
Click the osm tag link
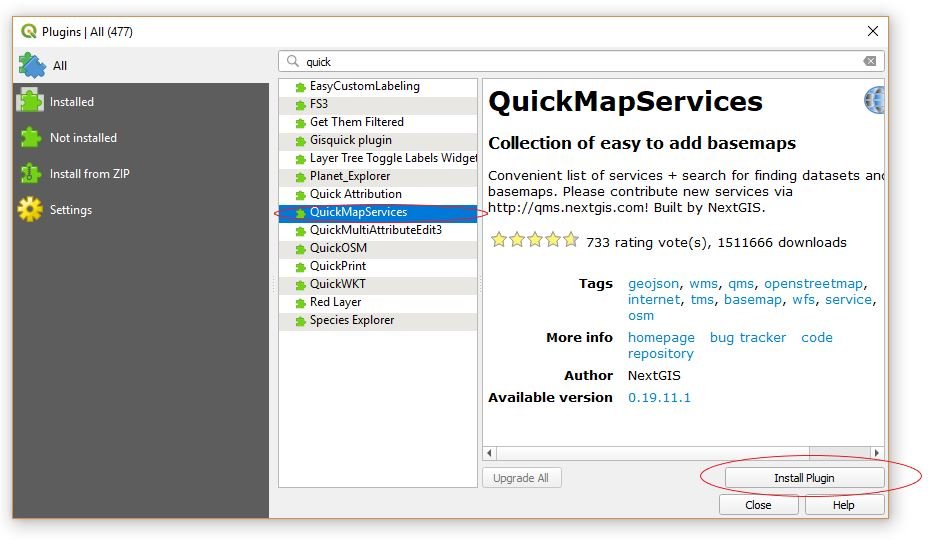(x=641, y=316)
